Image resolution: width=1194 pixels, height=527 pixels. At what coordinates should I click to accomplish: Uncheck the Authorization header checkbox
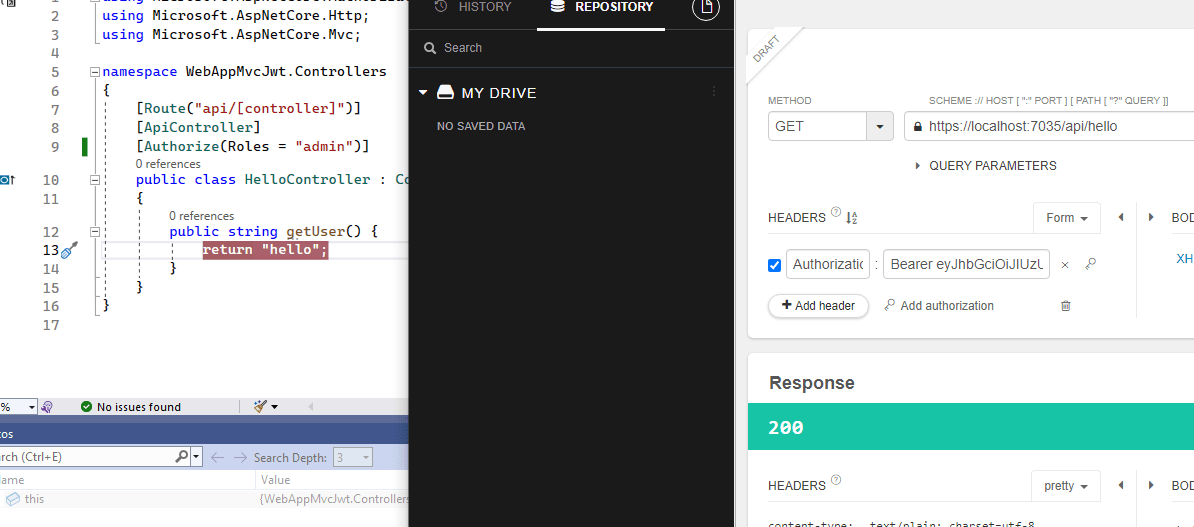pyautogui.click(x=774, y=265)
